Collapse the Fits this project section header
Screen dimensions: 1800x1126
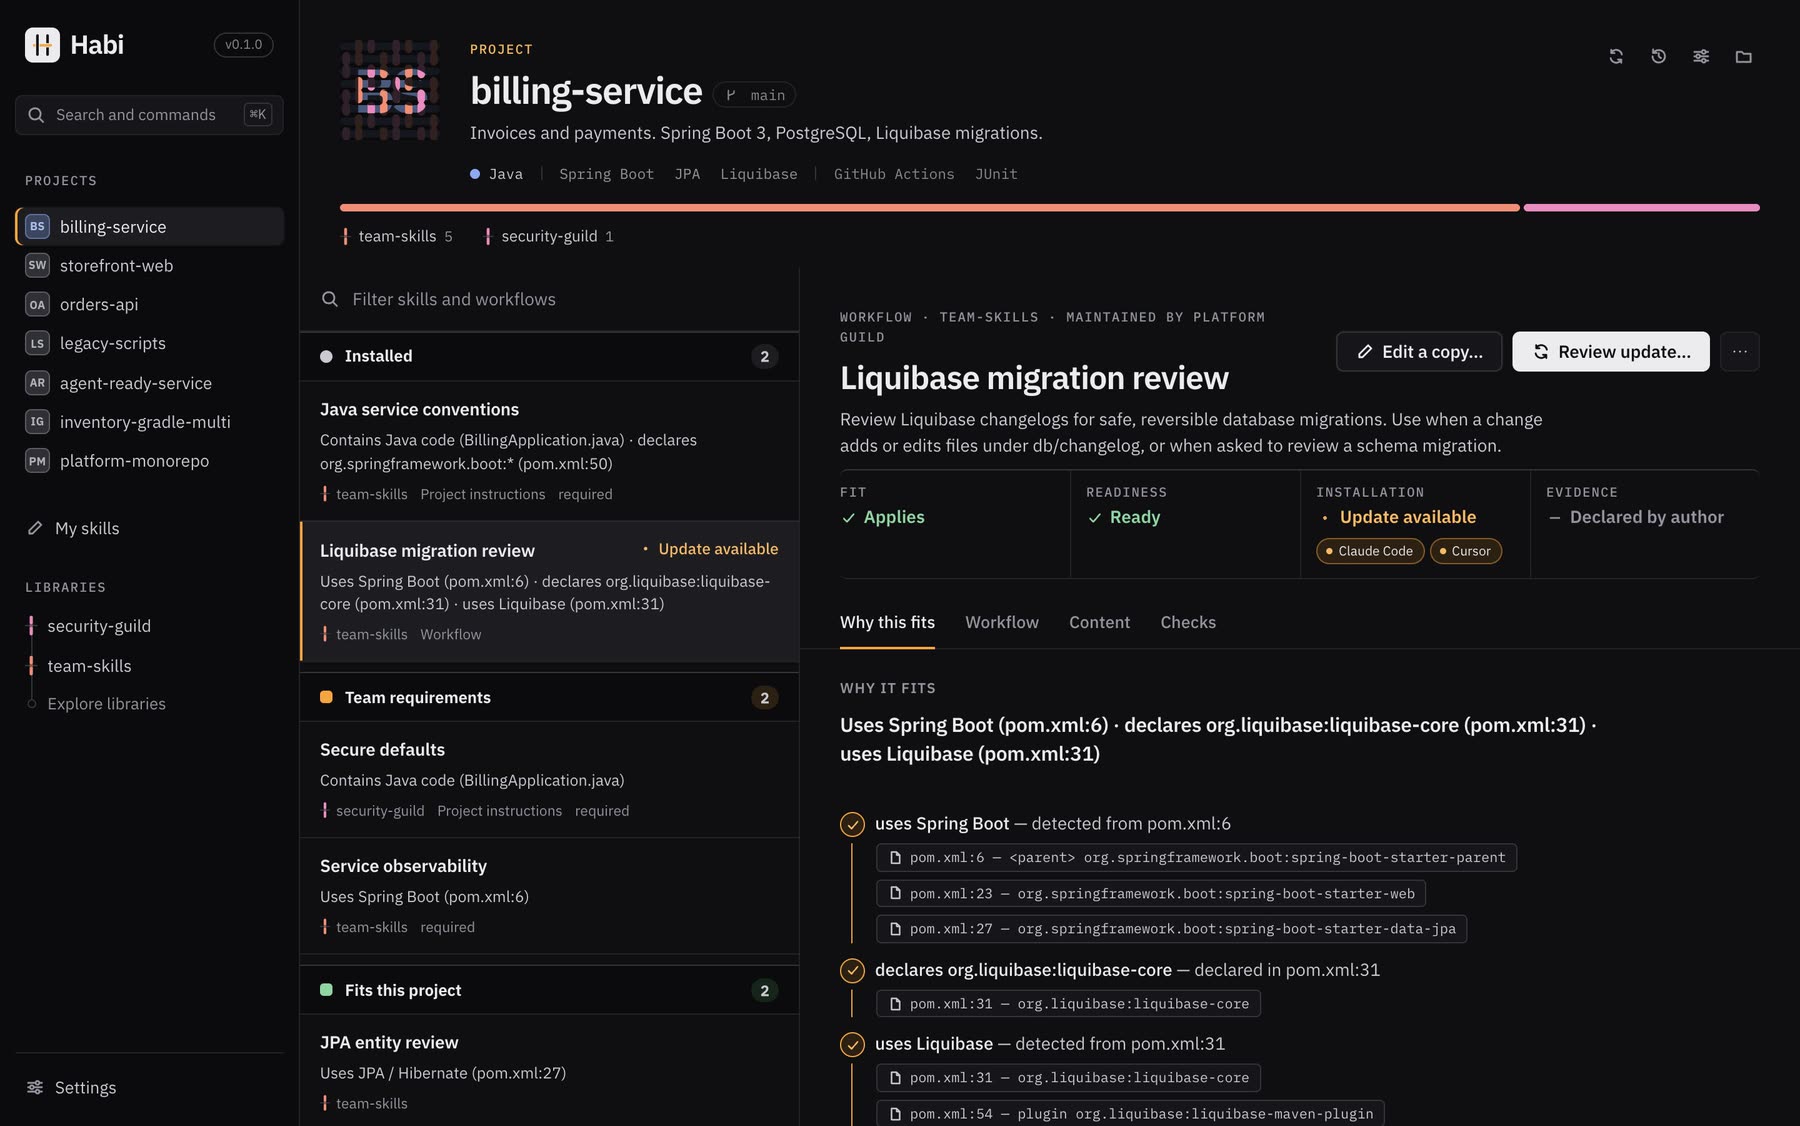click(549, 990)
